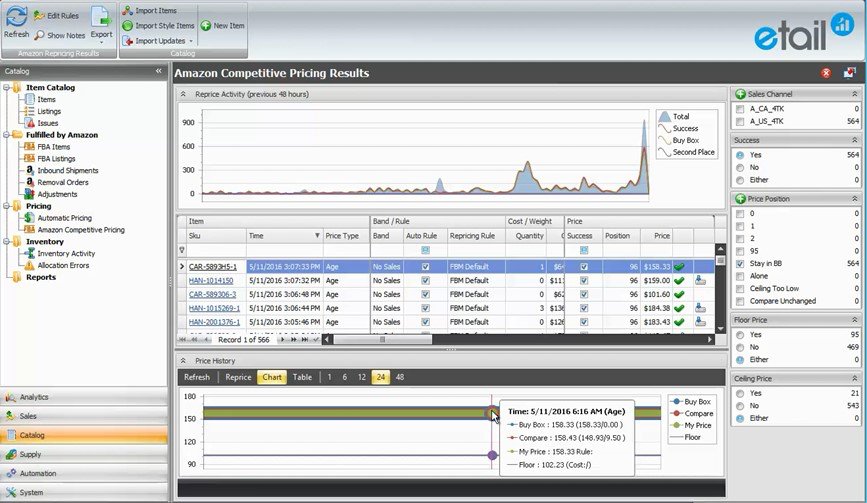Click the Import Updates icon
The image size is (867, 503).
[x=128, y=41]
